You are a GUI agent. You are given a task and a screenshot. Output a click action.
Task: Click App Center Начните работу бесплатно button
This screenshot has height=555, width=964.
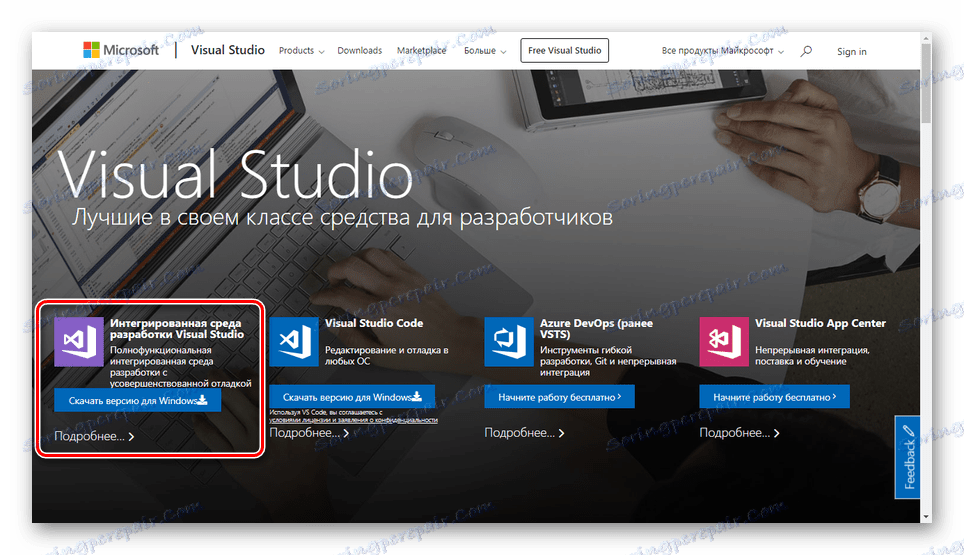click(775, 397)
